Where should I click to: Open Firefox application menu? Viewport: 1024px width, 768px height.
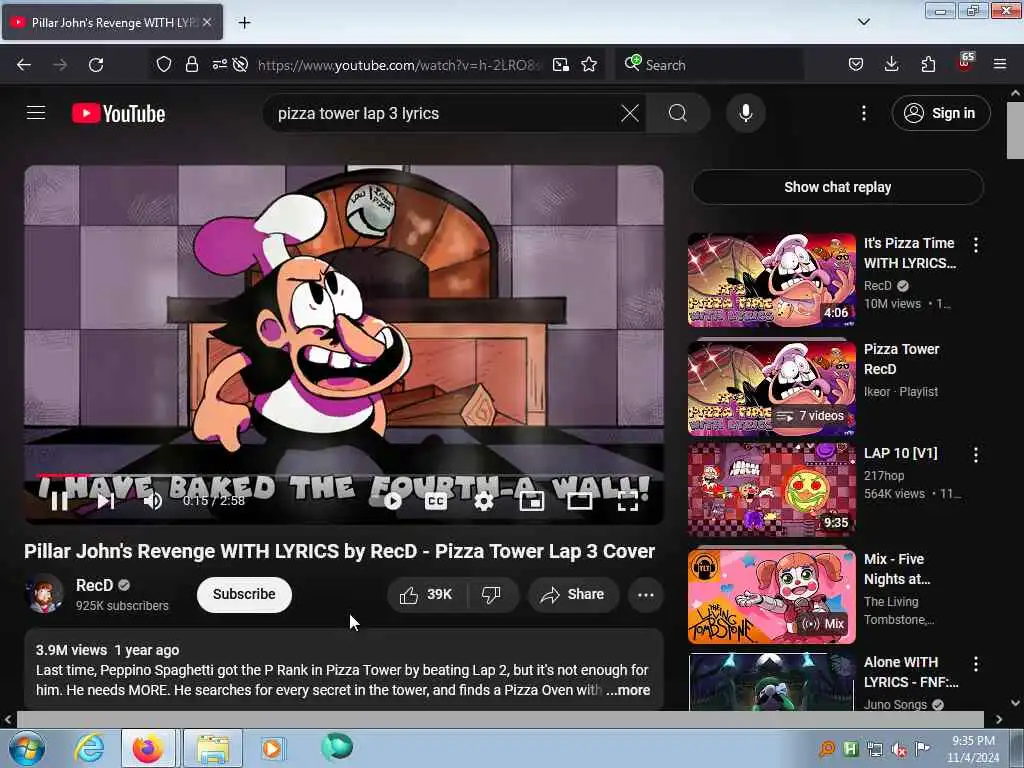coord(999,64)
